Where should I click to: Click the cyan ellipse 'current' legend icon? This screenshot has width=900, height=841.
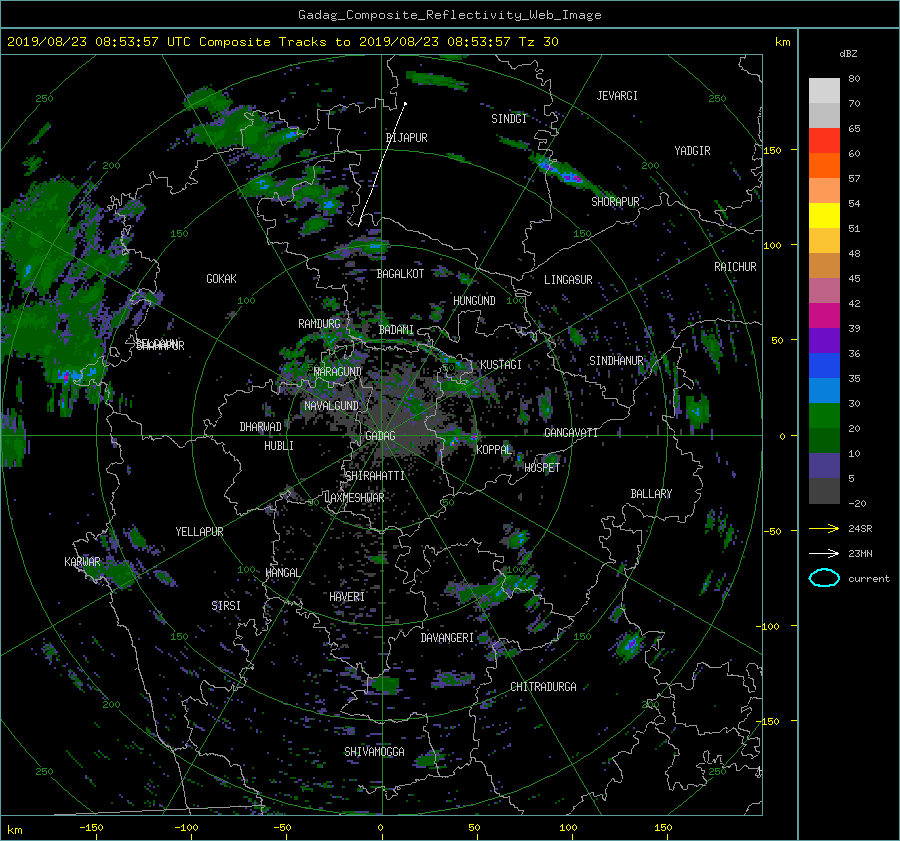(824, 578)
